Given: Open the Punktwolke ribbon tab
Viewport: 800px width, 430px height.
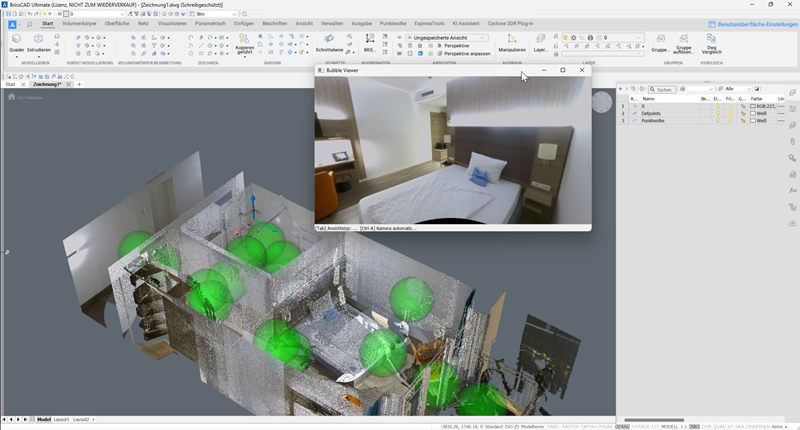Looking at the screenshot, I should [x=393, y=23].
